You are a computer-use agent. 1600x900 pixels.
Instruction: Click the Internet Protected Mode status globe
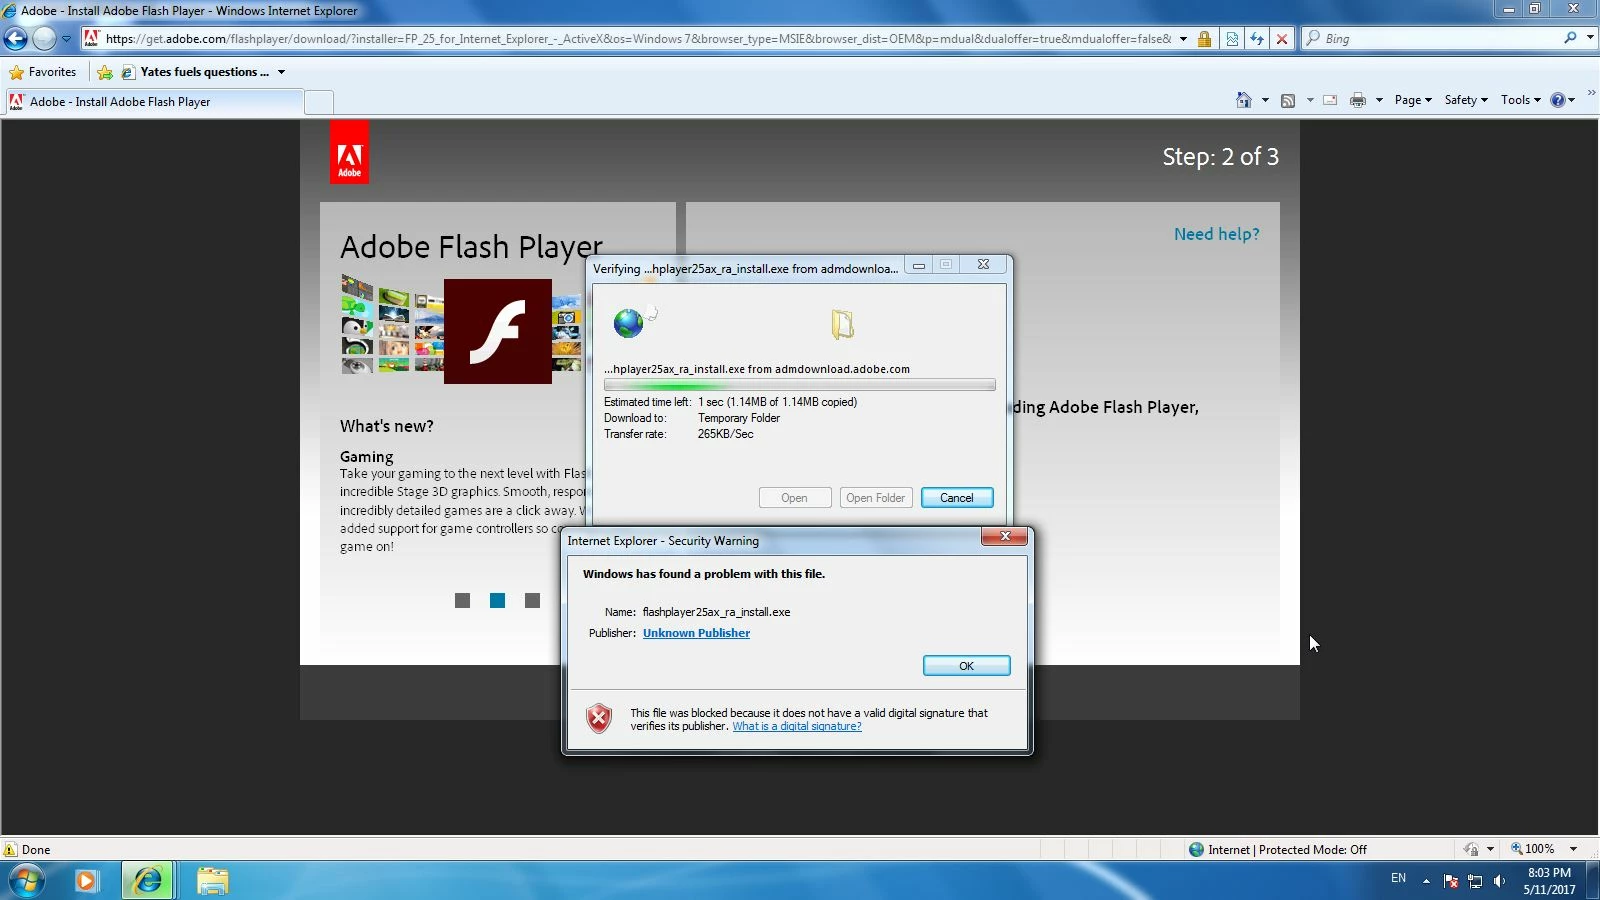pyautogui.click(x=1196, y=850)
